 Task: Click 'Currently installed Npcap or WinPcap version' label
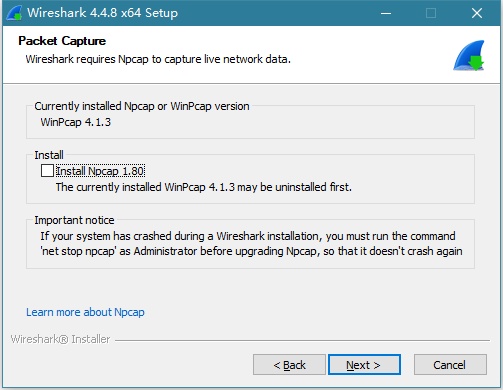142,106
